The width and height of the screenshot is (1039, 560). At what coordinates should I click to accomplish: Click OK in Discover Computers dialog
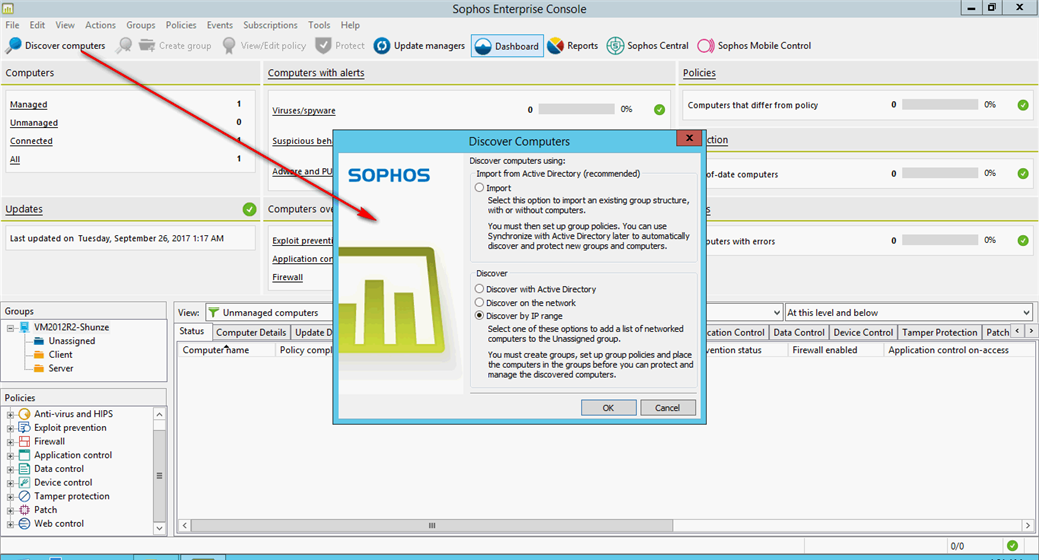point(608,408)
